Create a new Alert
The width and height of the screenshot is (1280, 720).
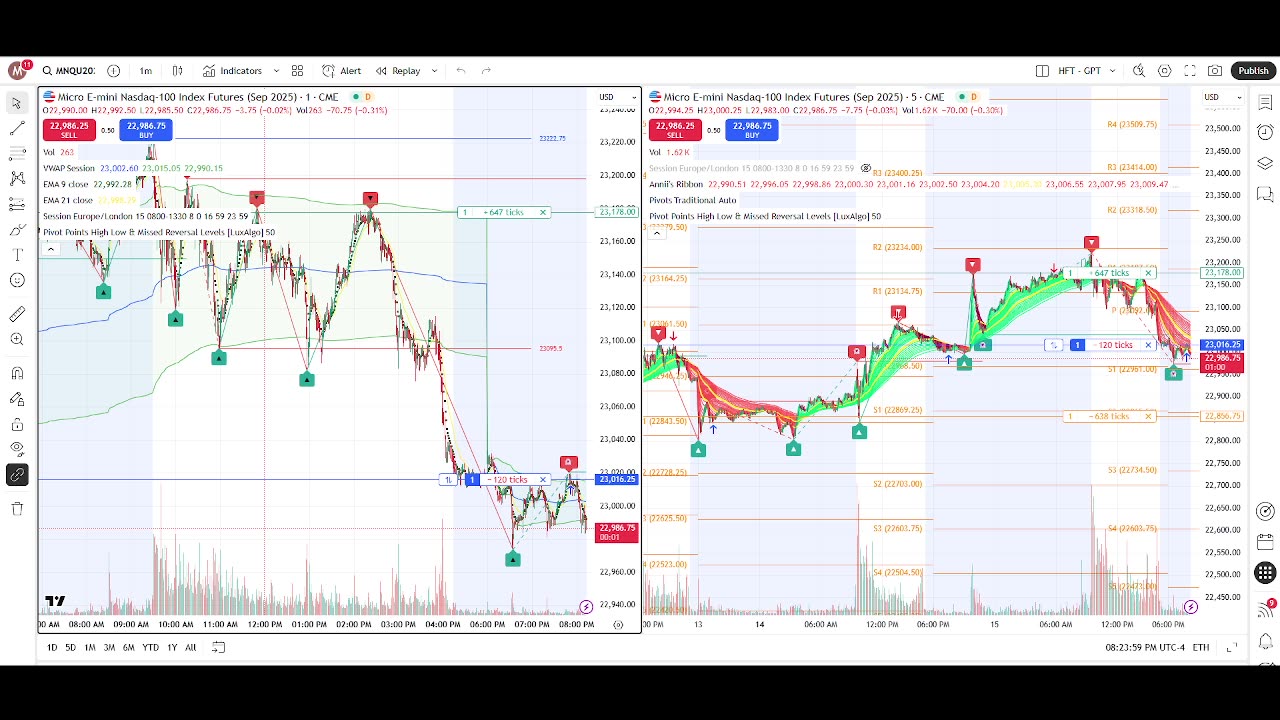(341, 71)
